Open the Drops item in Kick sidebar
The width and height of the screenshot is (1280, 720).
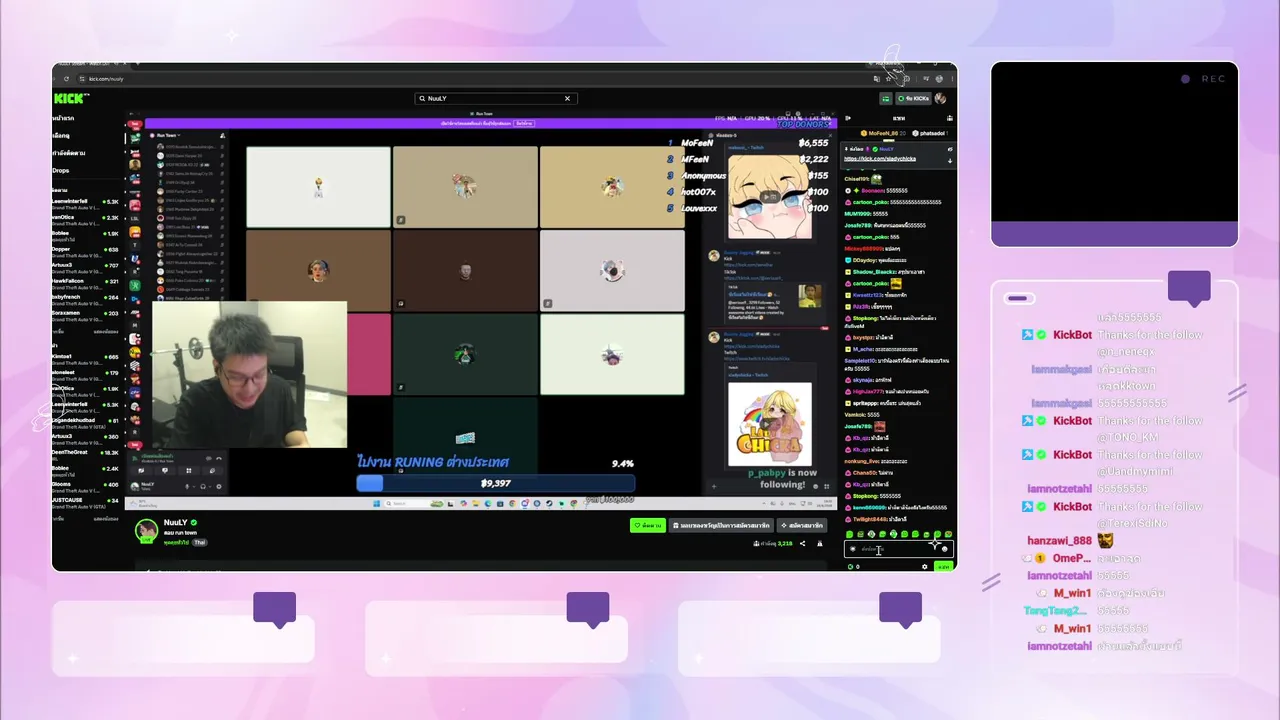(62, 170)
